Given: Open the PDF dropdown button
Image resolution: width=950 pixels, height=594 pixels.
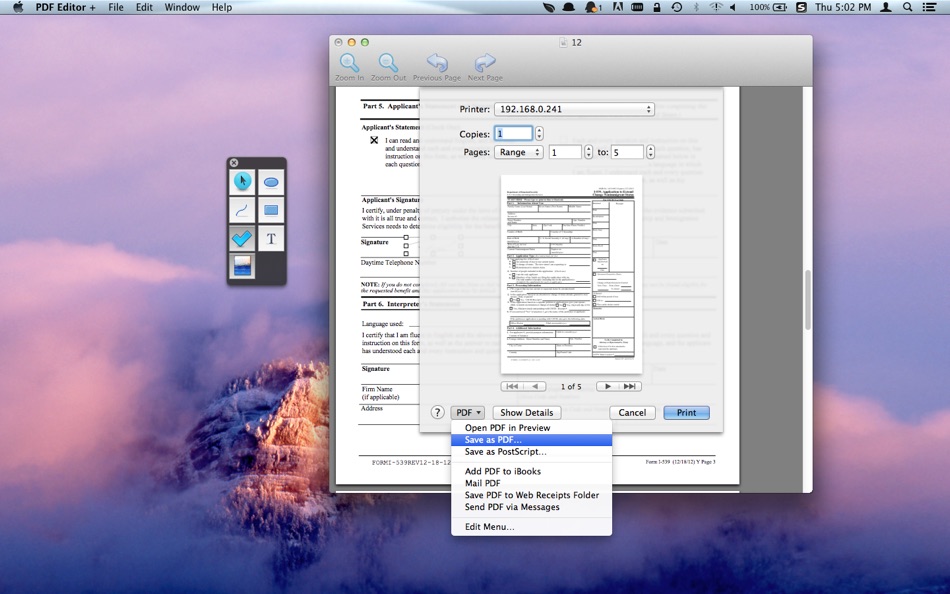Looking at the screenshot, I should [x=467, y=412].
